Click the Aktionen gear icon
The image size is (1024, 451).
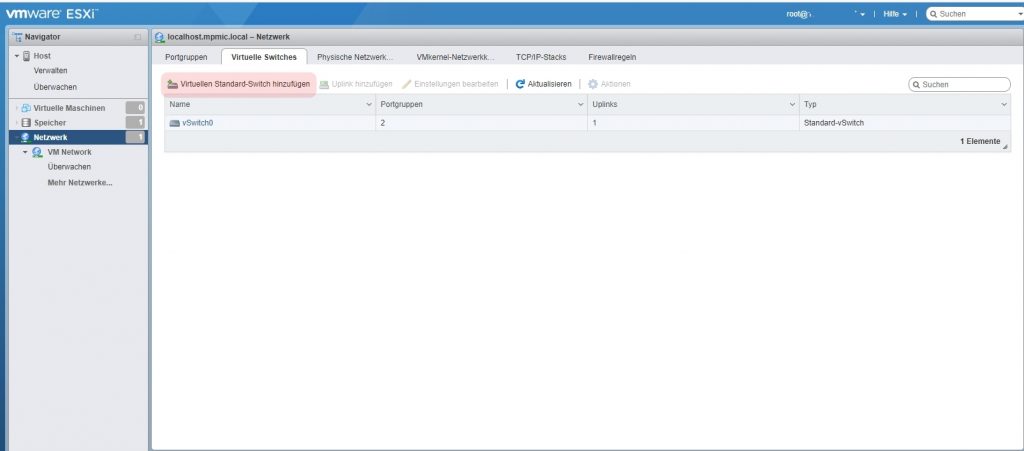[x=593, y=84]
